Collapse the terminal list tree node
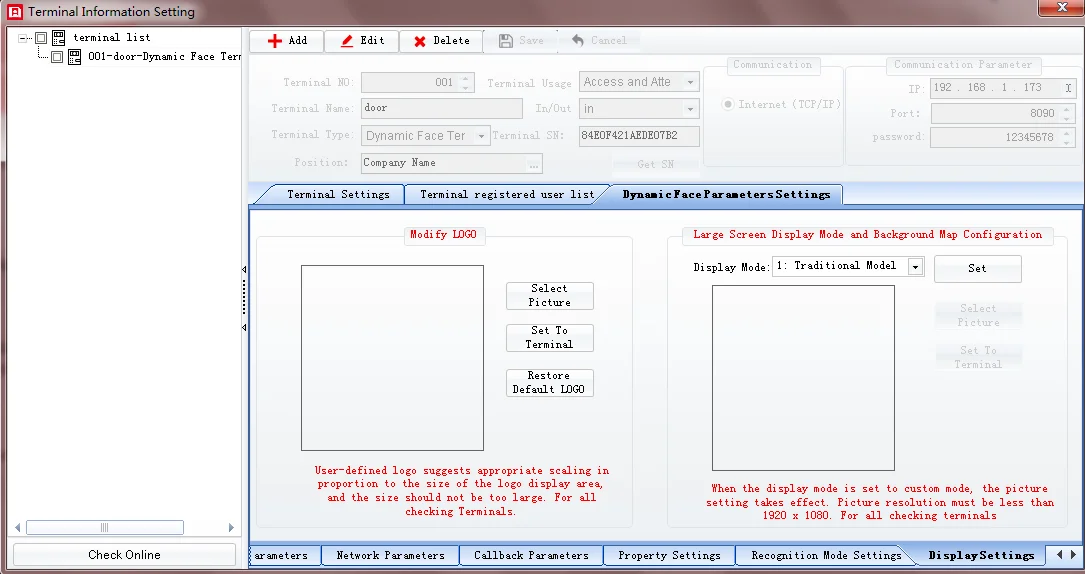 24,38
